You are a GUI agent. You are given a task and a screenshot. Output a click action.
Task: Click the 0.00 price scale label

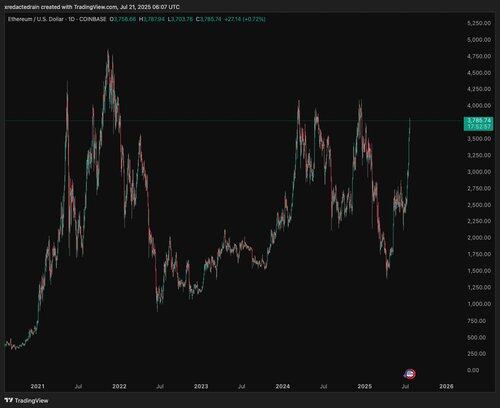[x=473, y=370]
